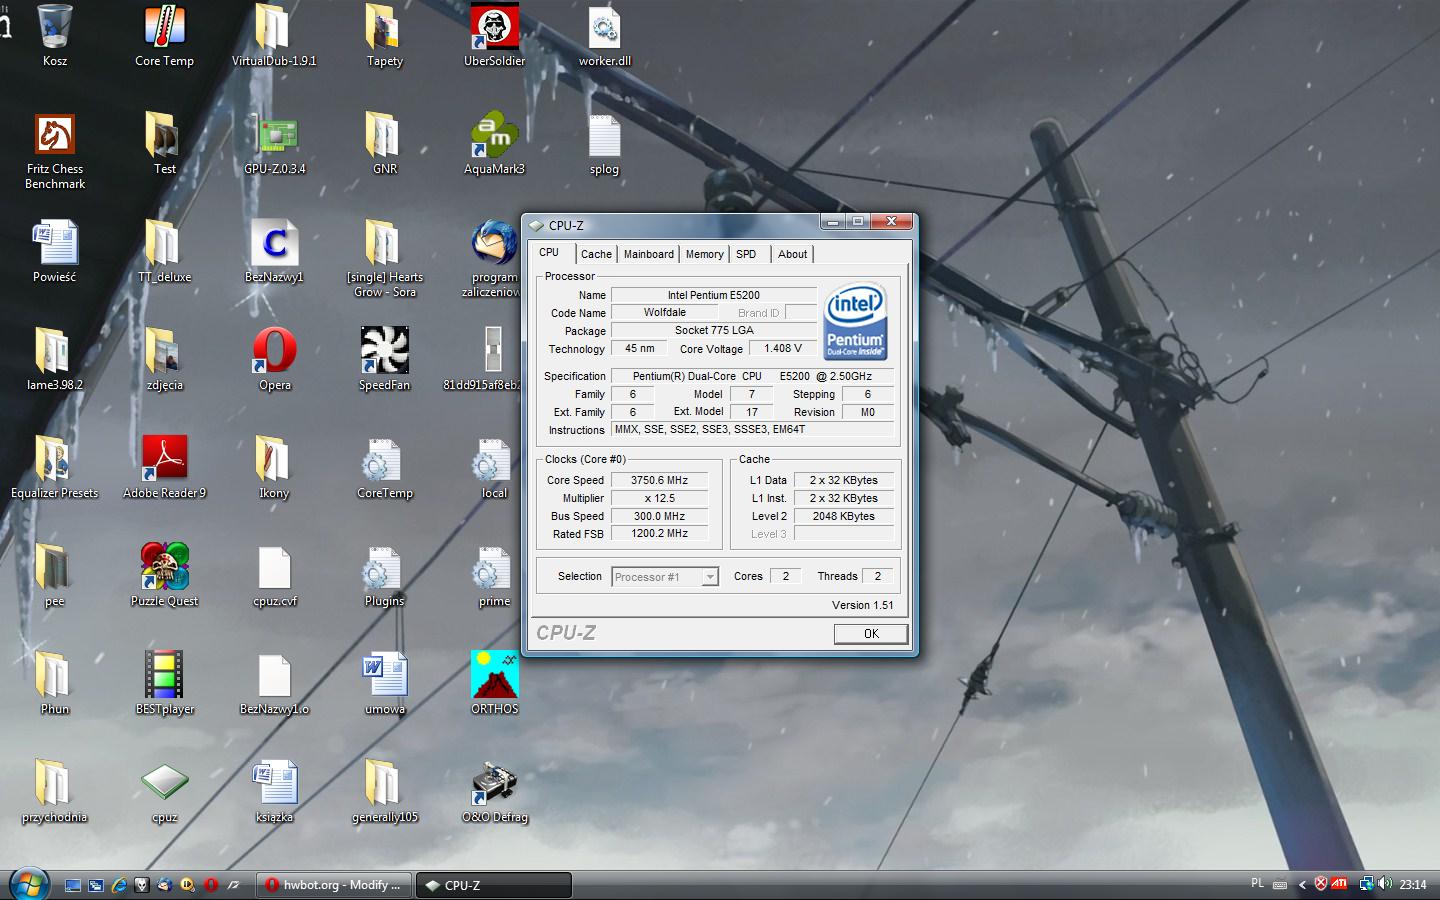The image size is (1440, 900).
Task: Open the SPD tab in CPU-Z
Action: 746,254
